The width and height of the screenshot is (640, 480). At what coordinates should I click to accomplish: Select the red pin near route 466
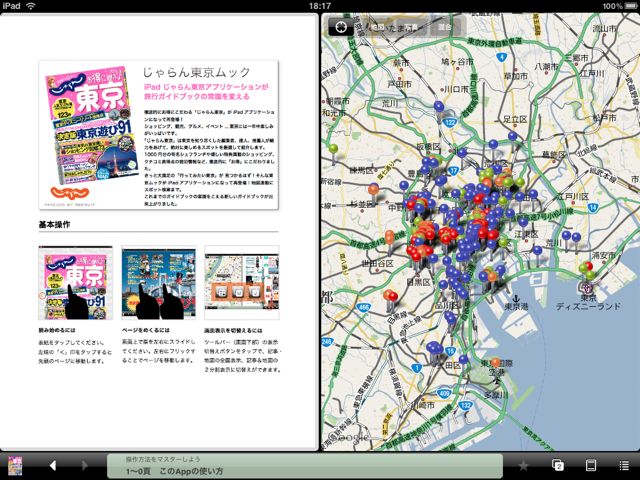393,296
